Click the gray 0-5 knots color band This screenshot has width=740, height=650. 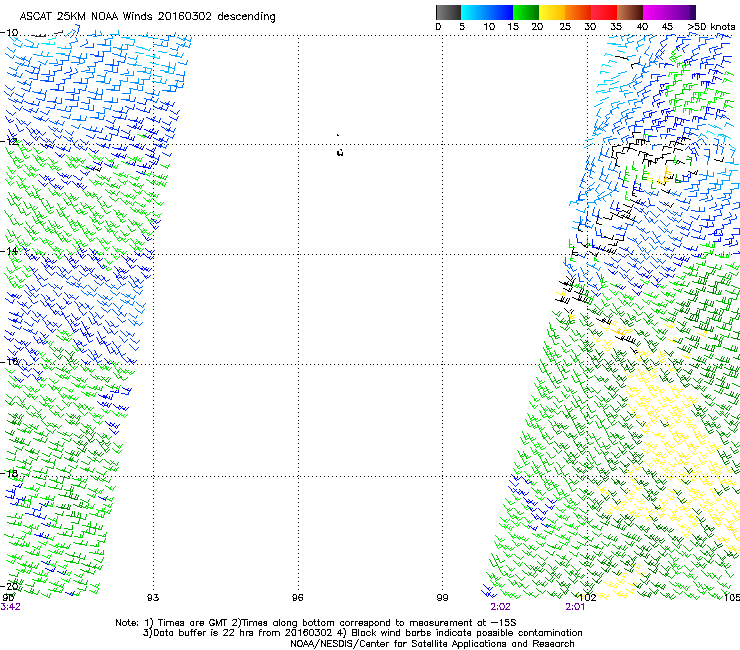448,12
